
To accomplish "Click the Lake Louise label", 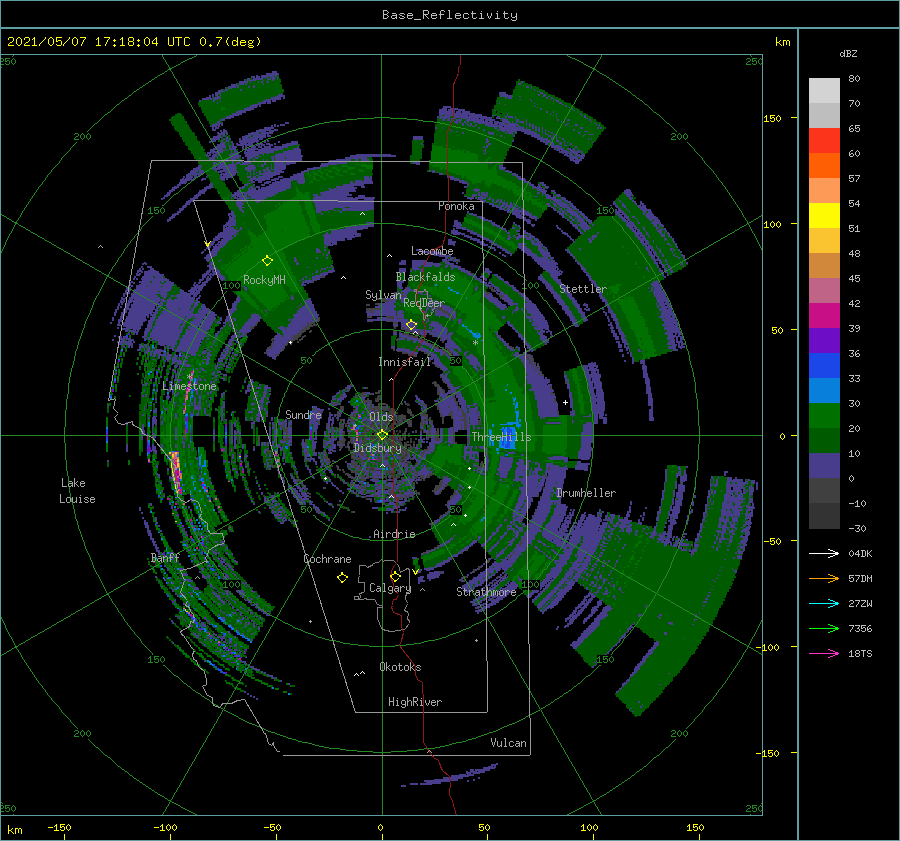I will [x=77, y=491].
